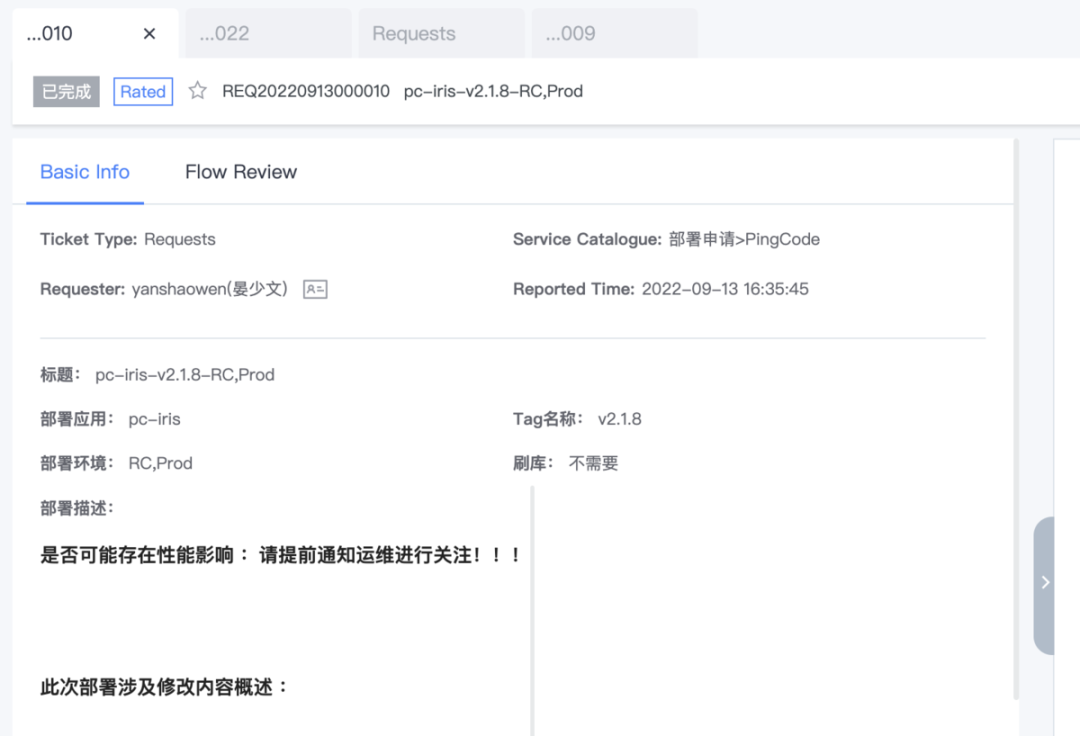
Task: Select the star next to REQ20220913000010
Action: pos(196,91)
